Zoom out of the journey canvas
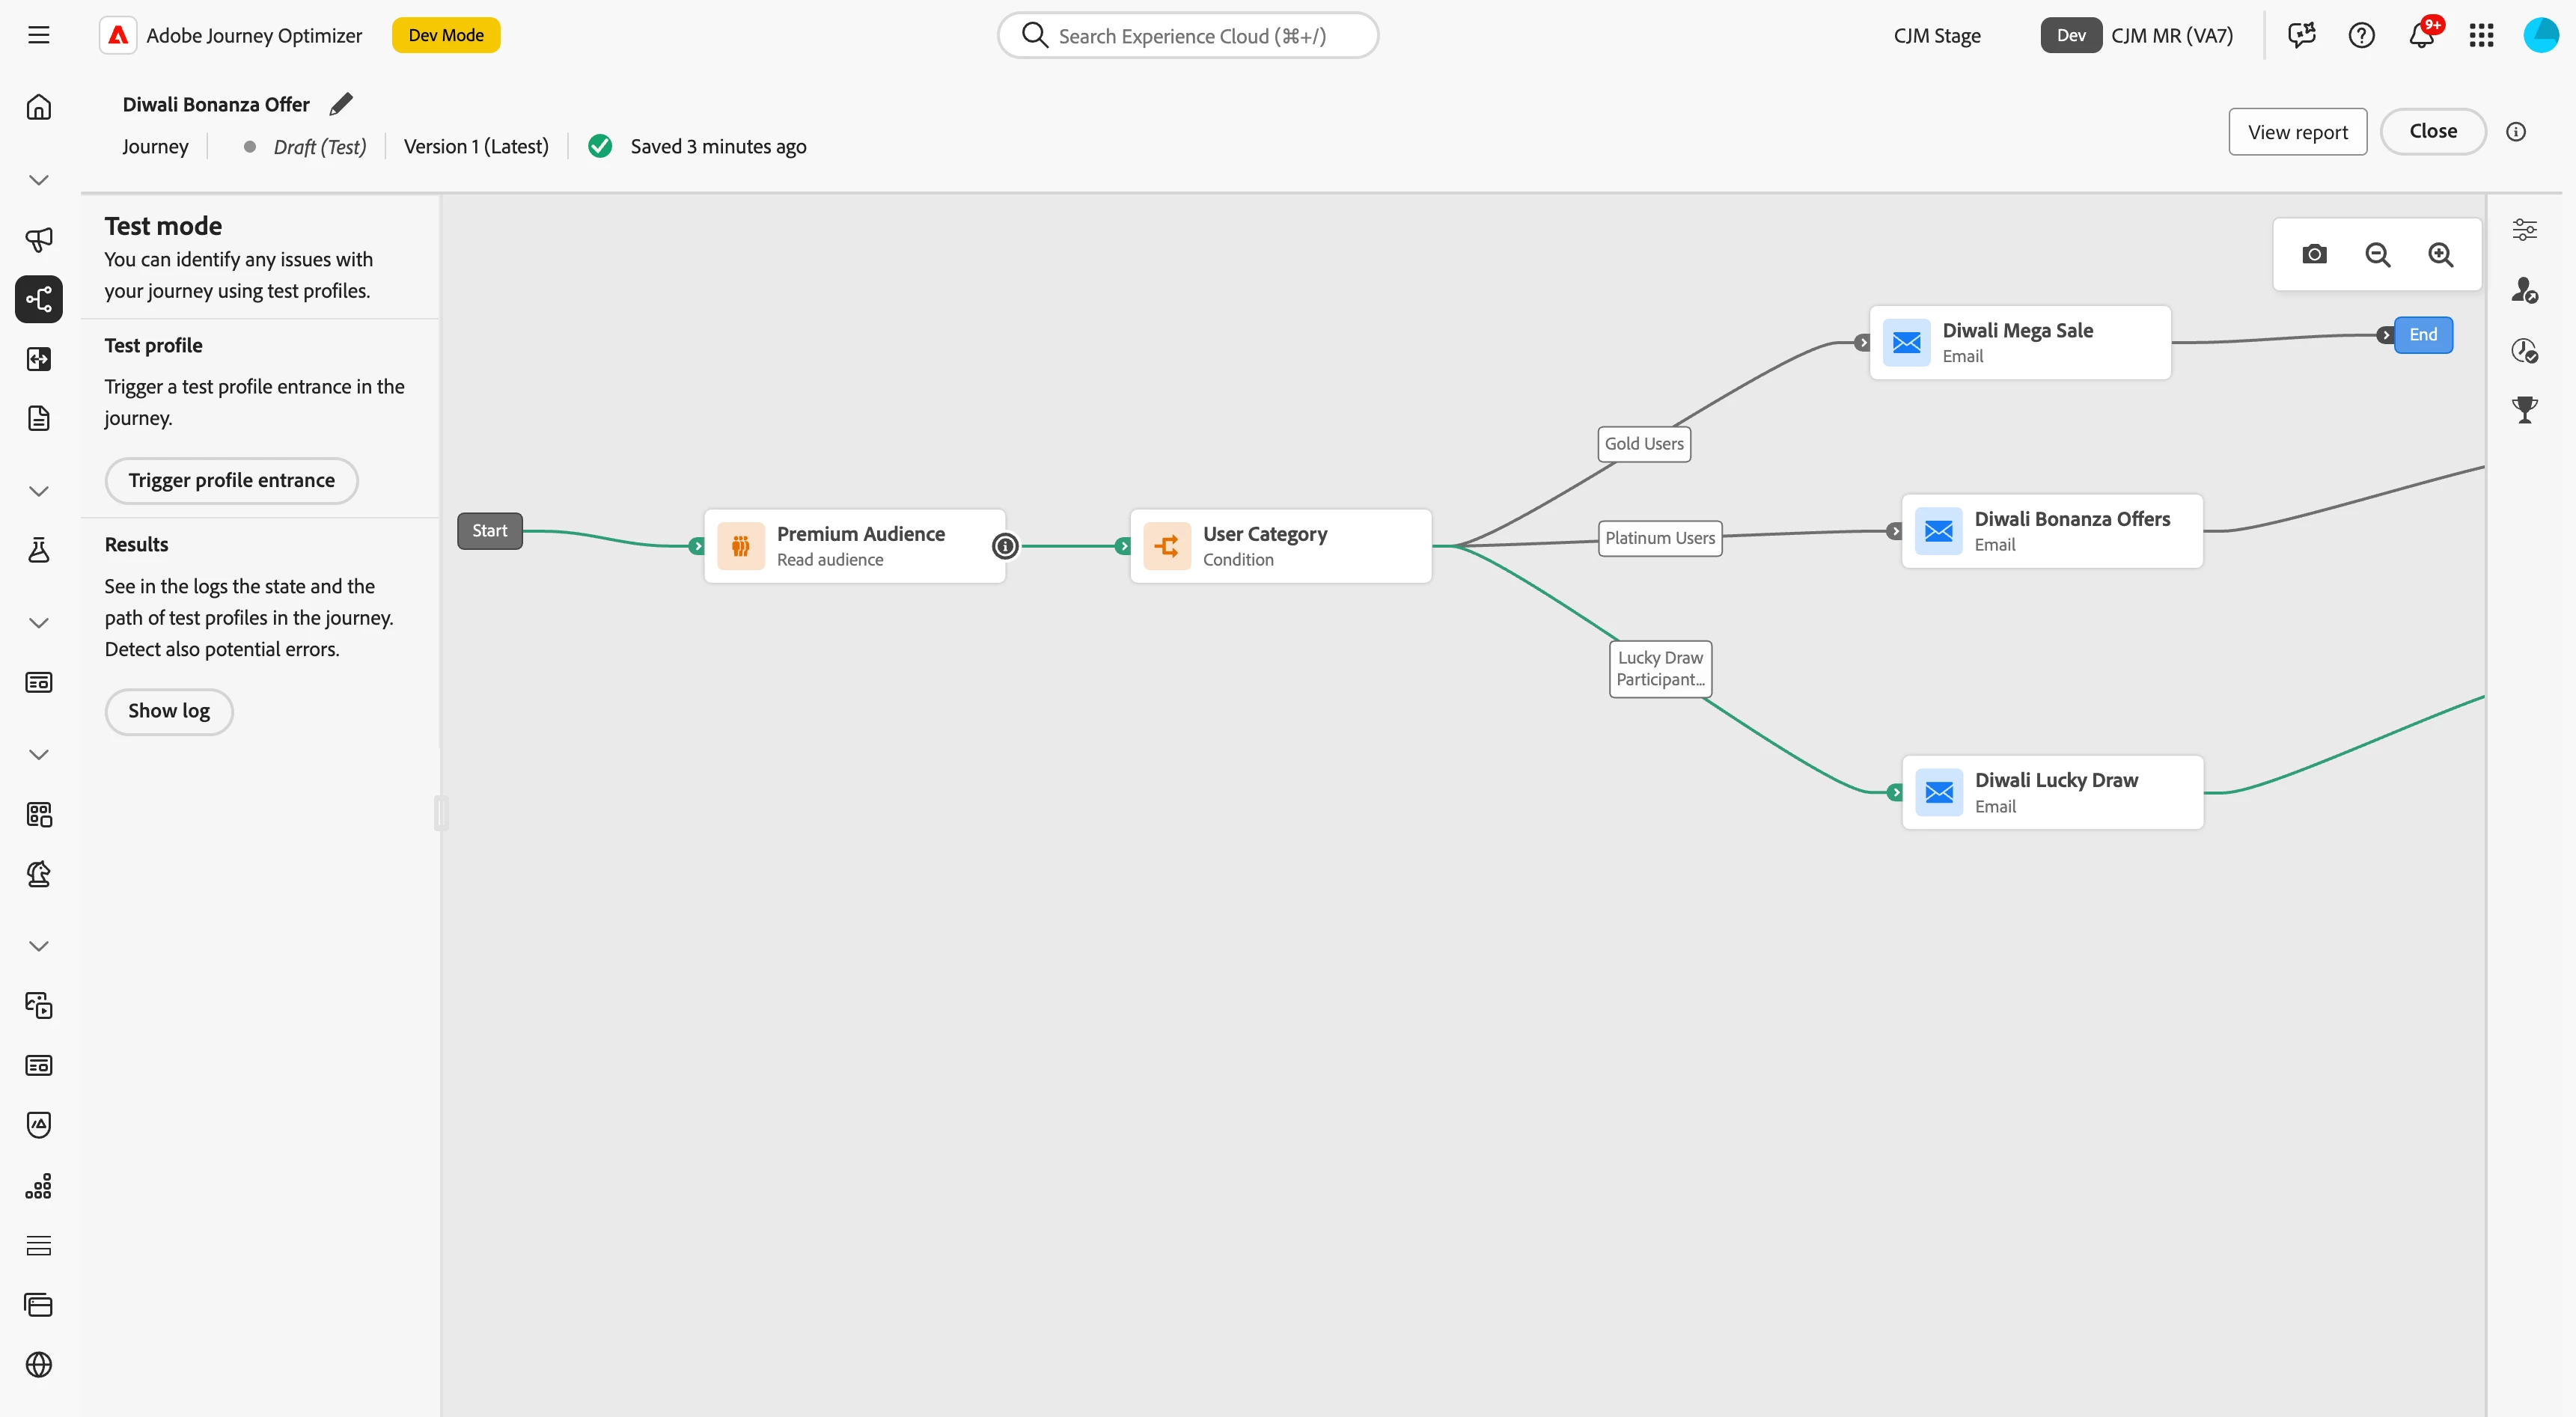Image resolution: width=2576 pixels, height=1417 pixels. click(2377, 255)
